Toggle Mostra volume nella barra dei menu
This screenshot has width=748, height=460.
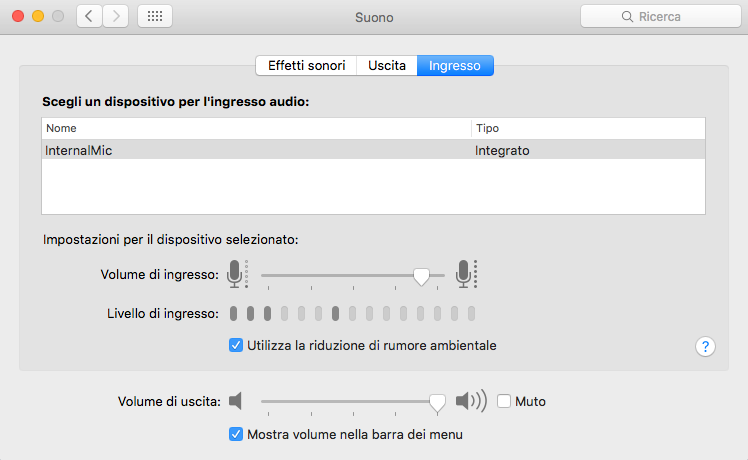click(x=236, y=434)
